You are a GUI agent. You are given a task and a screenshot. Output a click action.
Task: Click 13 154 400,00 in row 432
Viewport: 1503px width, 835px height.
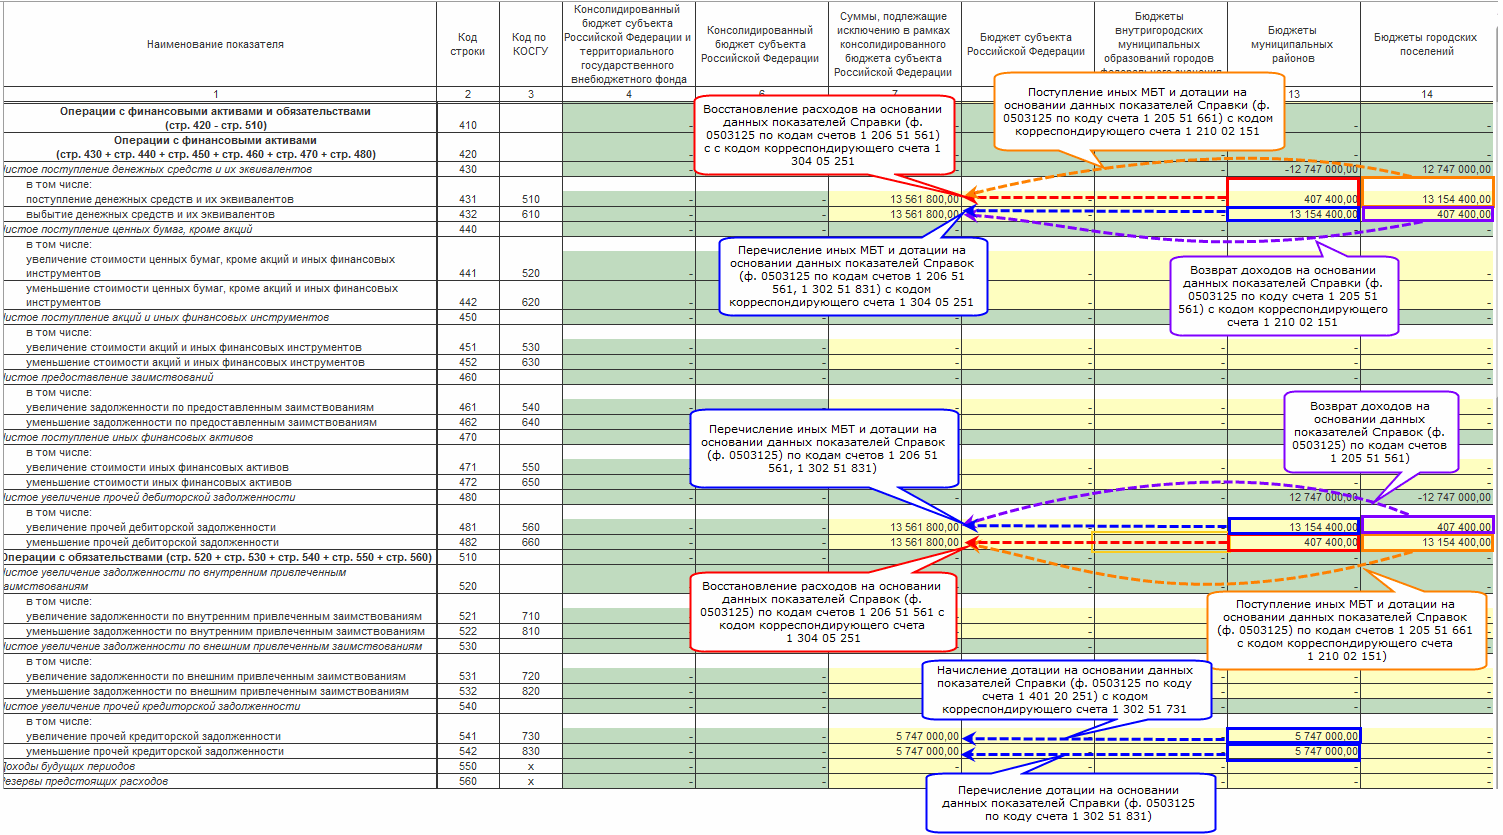[x=1323, y=214]
